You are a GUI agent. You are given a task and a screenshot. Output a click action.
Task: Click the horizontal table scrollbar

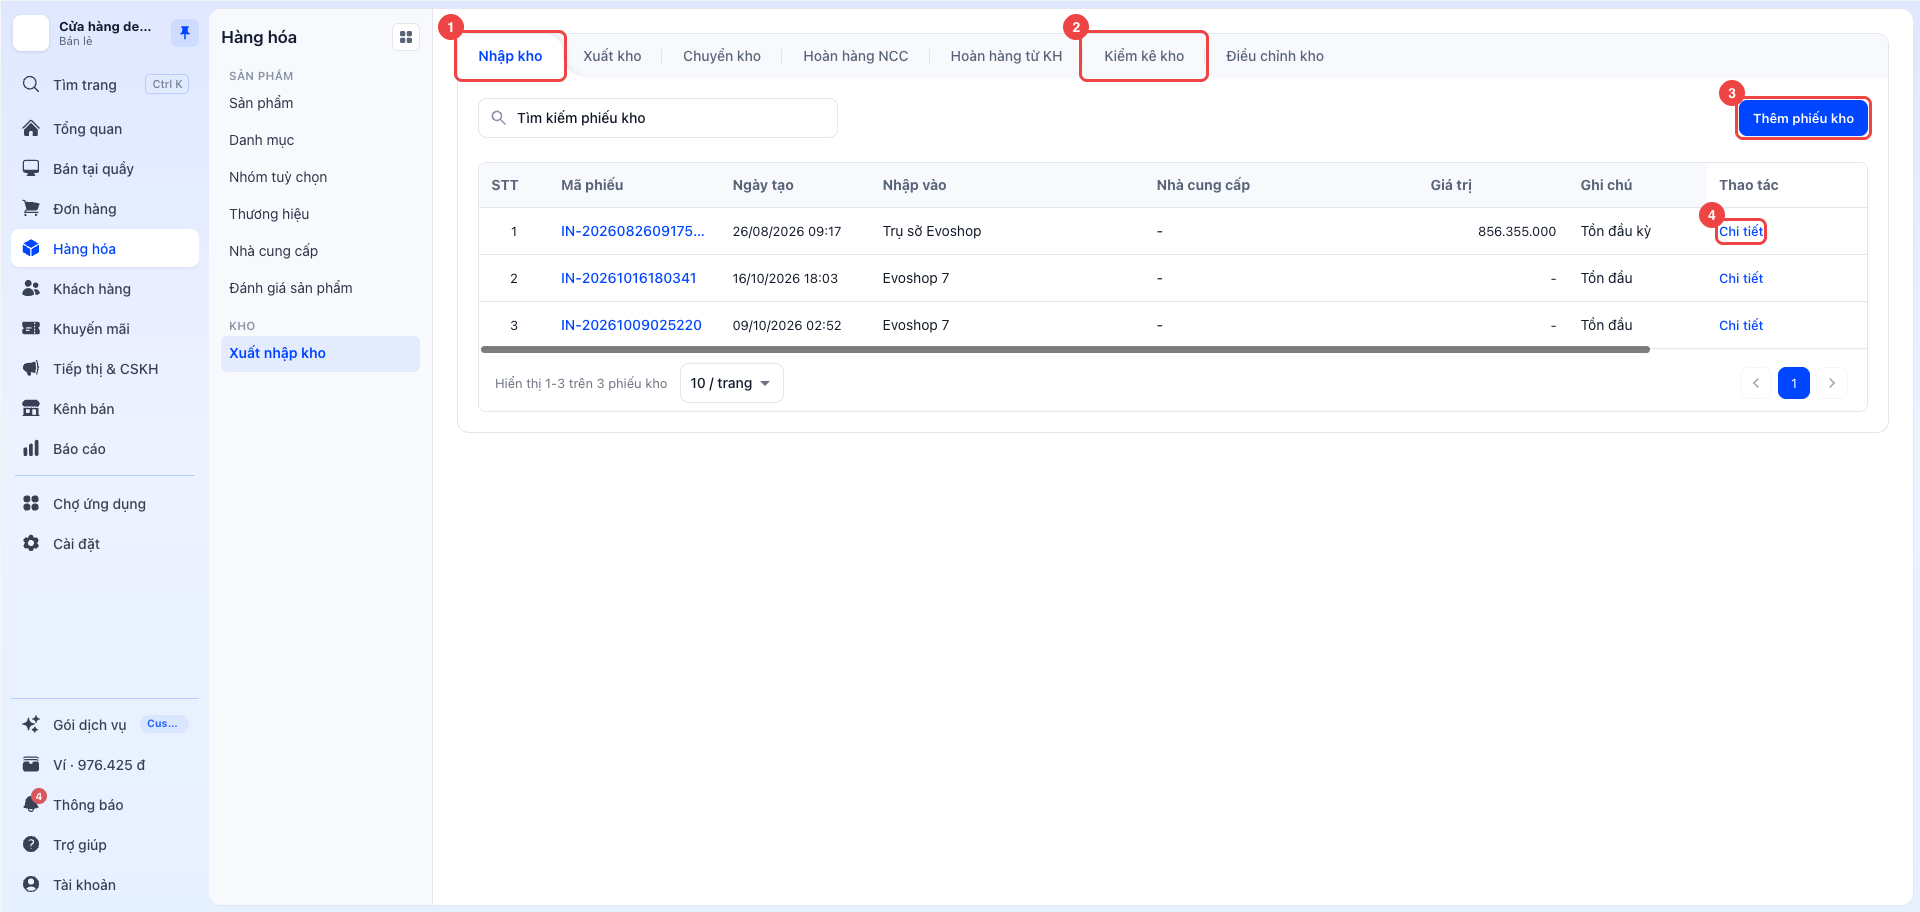(1065, 349)
